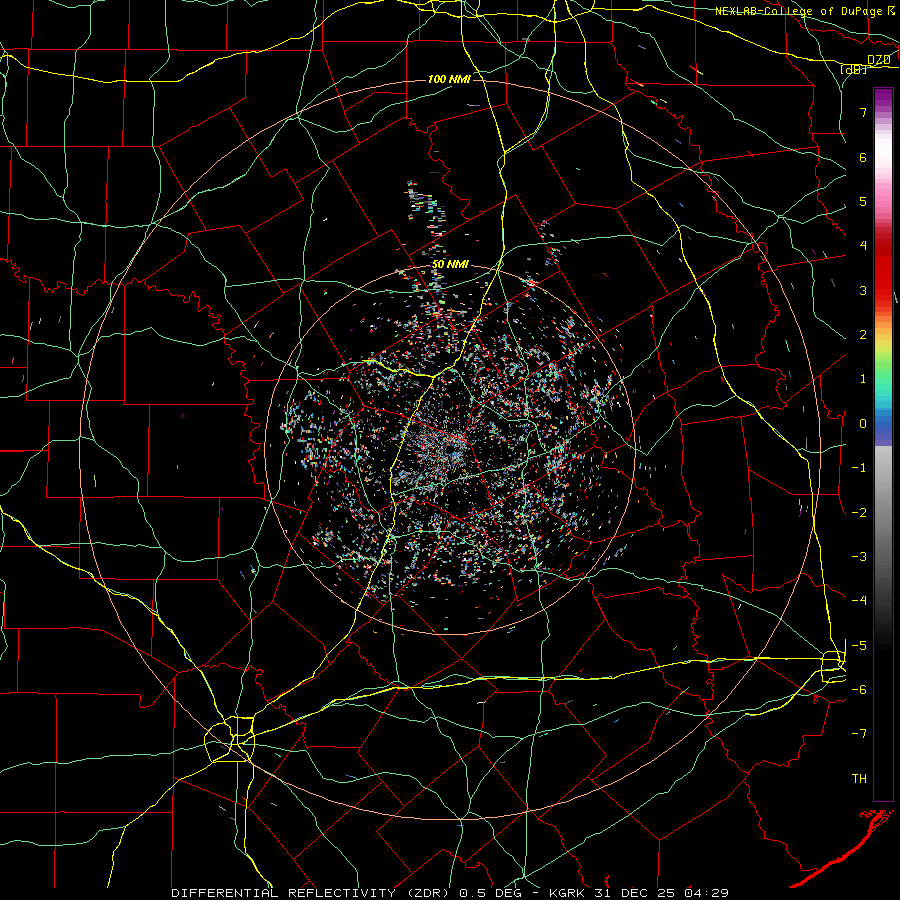Click the 31 DEC 25 04:29 timestamp
900x900 pixels.
tap(663, 893)
